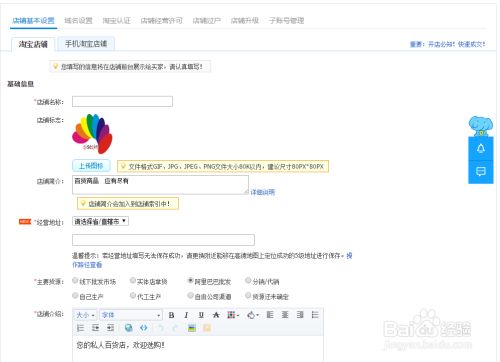Insert a numbered list at the start of the second toolbar row
Viewport: 500px width, 362px height.
(x=80, y=328)
